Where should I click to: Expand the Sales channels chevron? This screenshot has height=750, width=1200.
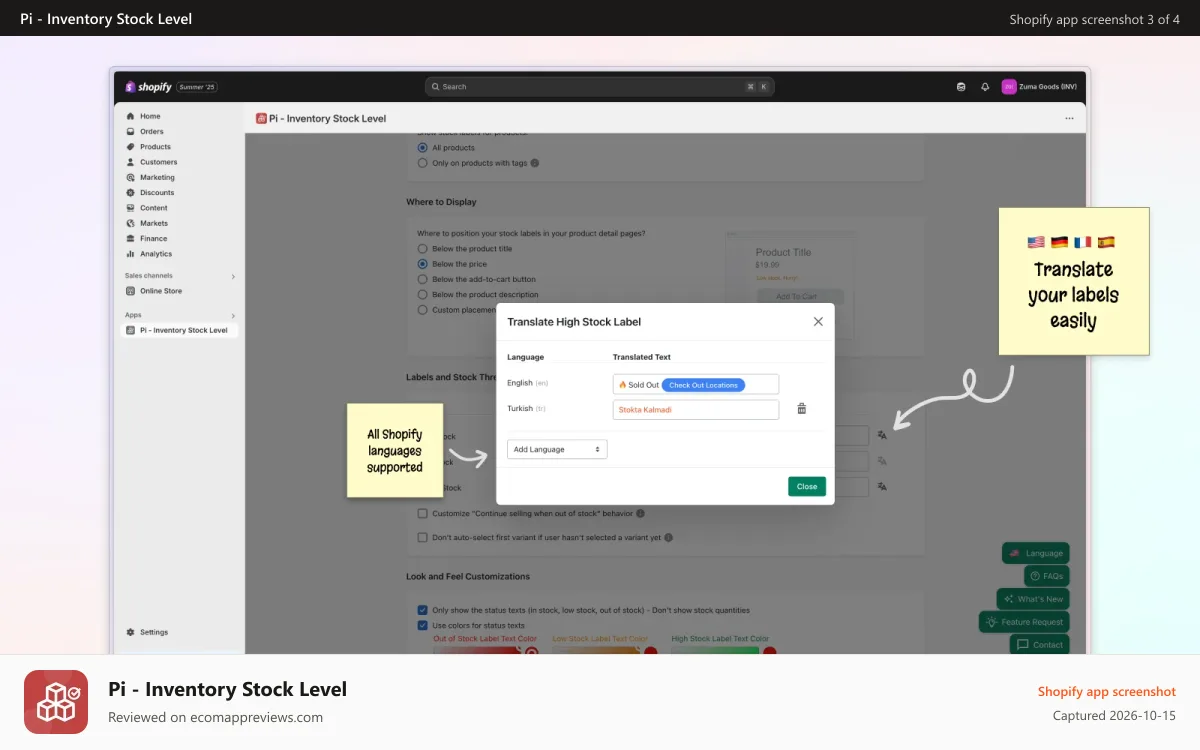[x=233, y=276]
